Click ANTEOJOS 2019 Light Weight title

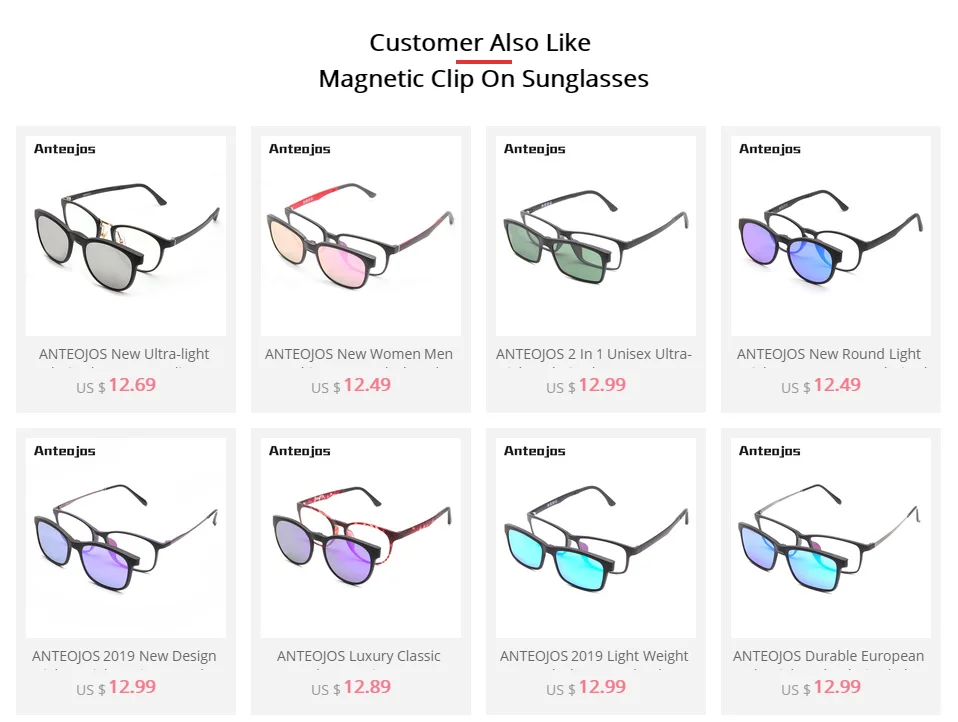pos(594,656)
